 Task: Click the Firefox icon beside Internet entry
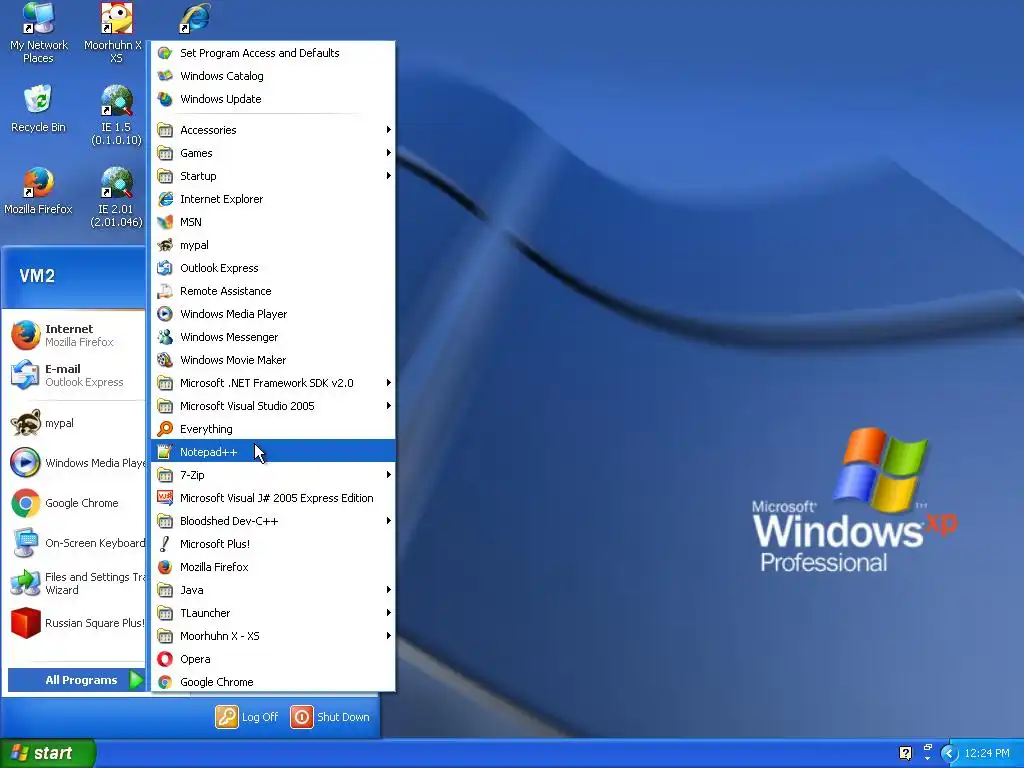pos(25,336)
